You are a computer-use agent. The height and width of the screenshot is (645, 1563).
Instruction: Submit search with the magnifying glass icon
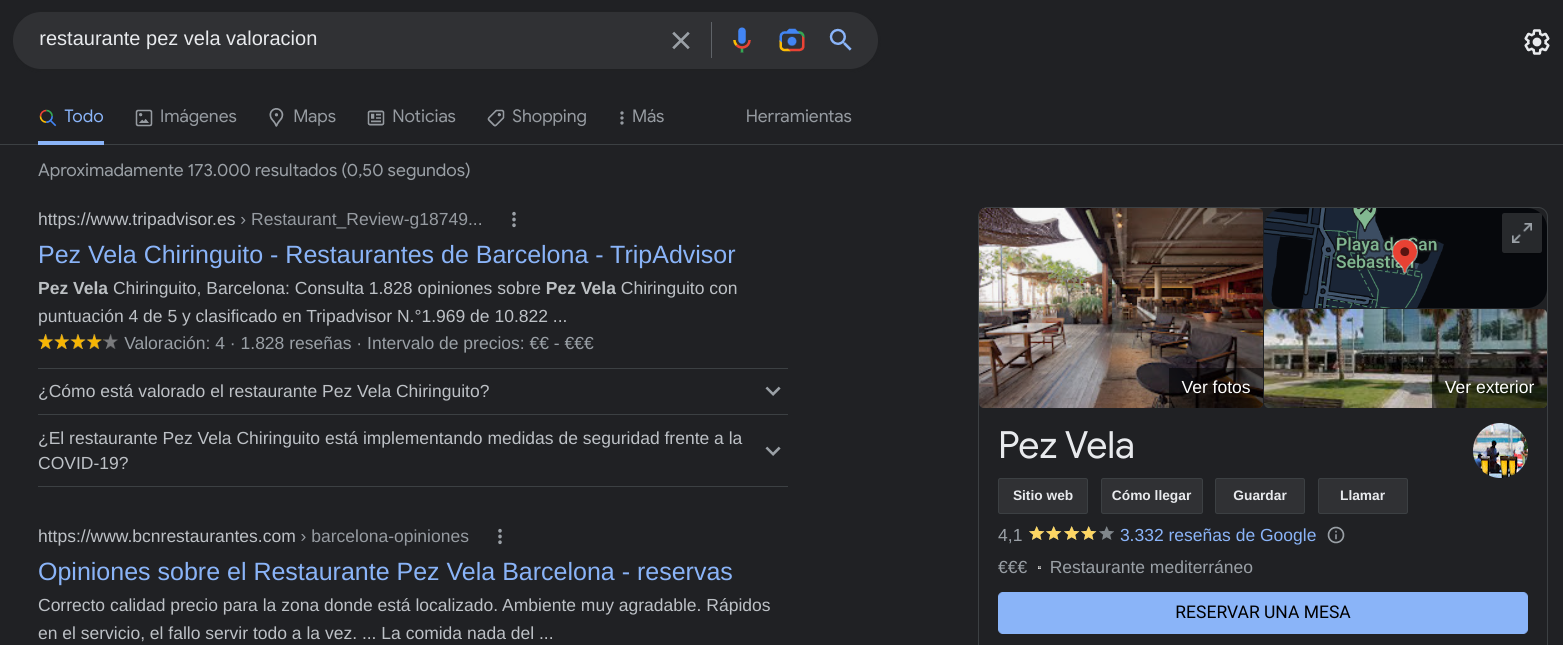[x=841, y=40]
